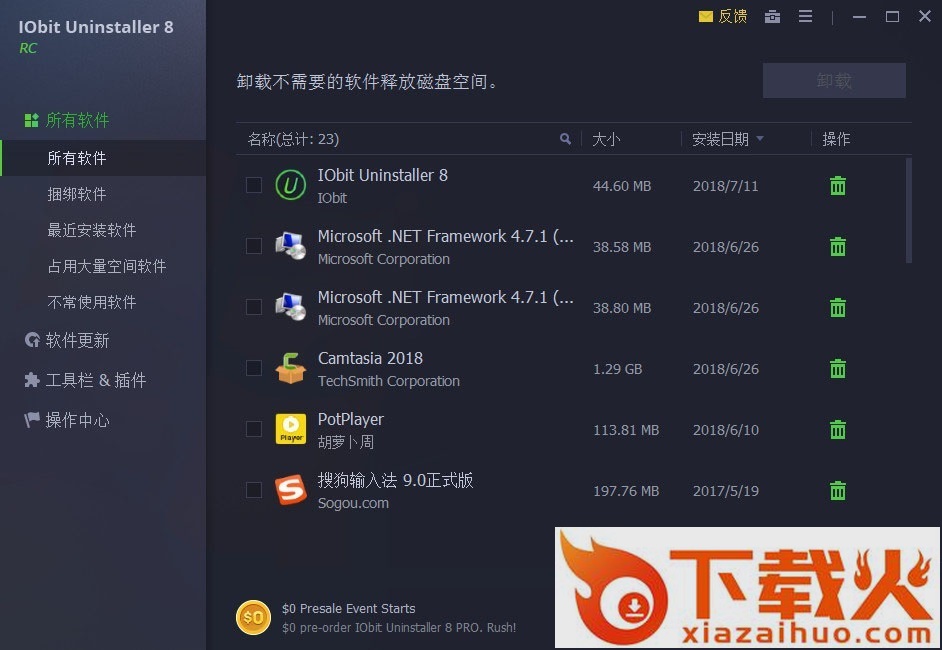Click the yellow PotPlayer app icon
942x650 pixels.
(291, 429)
